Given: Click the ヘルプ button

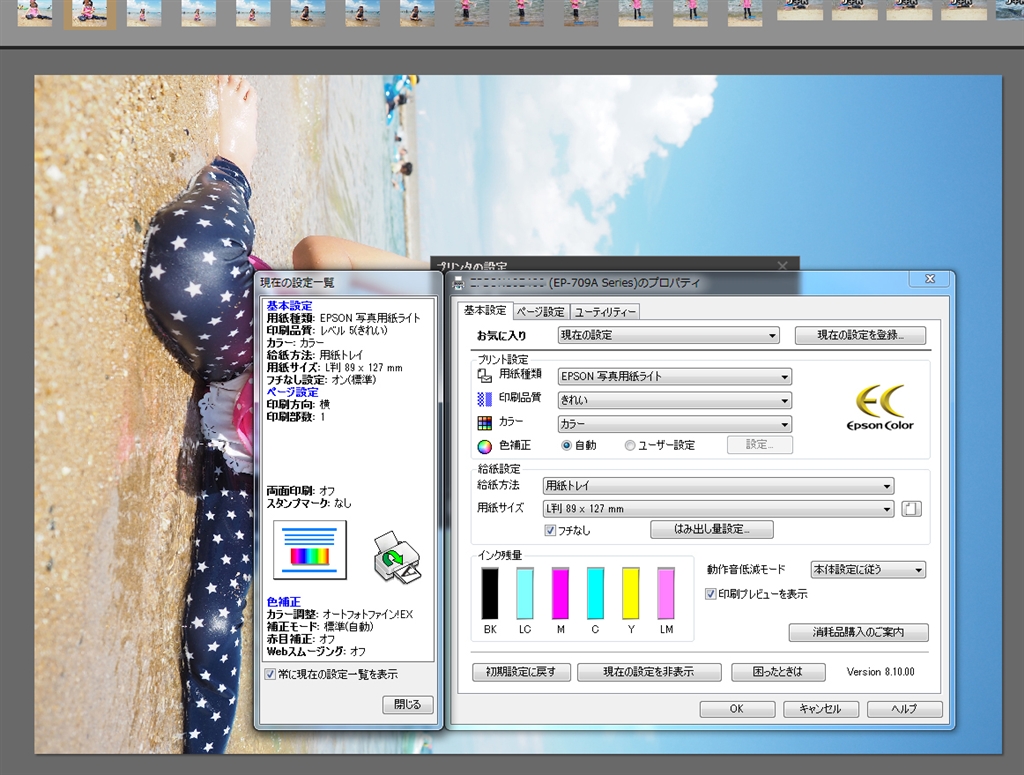Looking at the screenshot, I should click(904, 709).
